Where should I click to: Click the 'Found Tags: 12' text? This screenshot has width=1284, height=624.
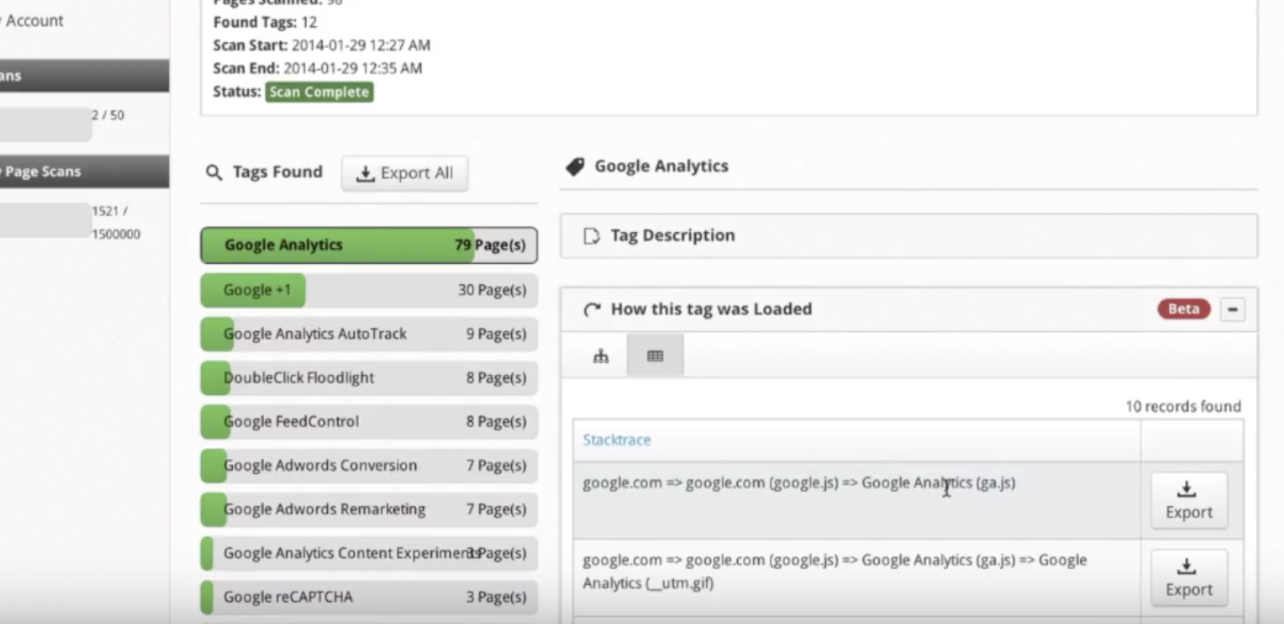tap(265, 21)
